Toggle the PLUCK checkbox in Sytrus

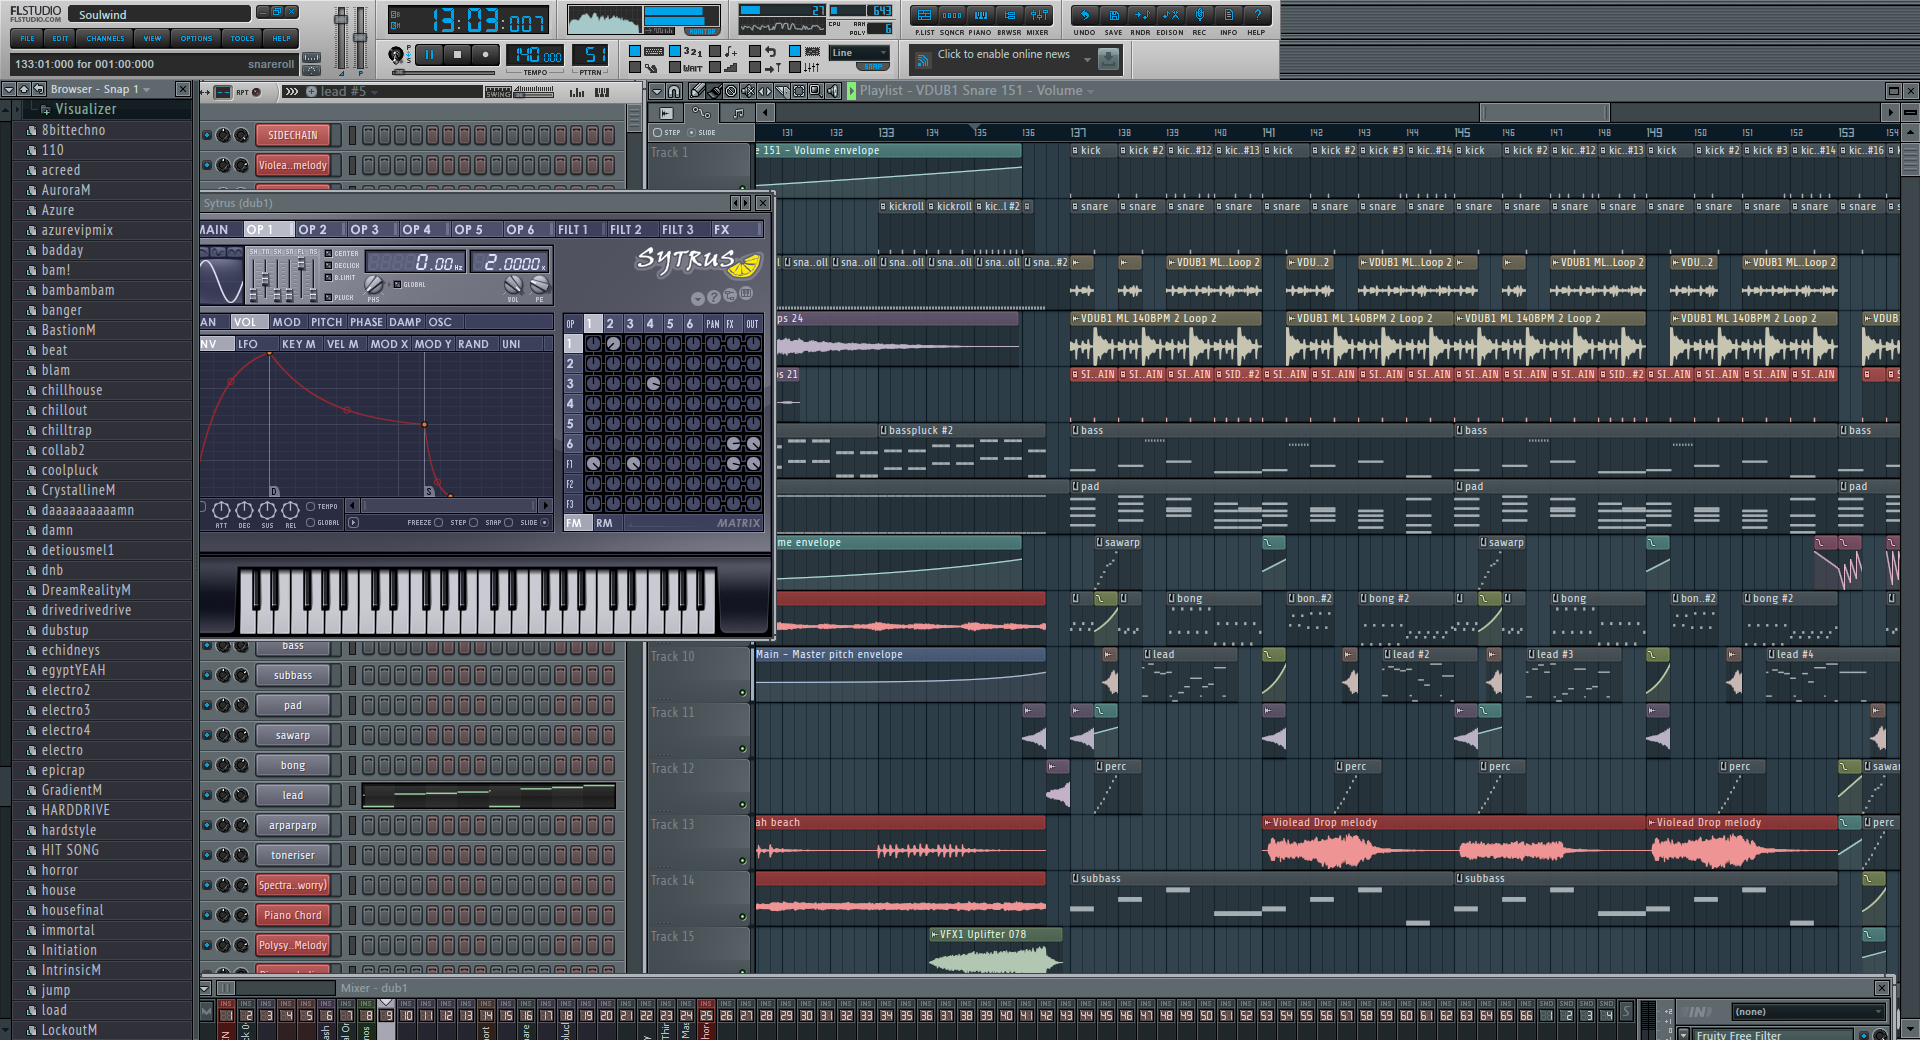329,297
